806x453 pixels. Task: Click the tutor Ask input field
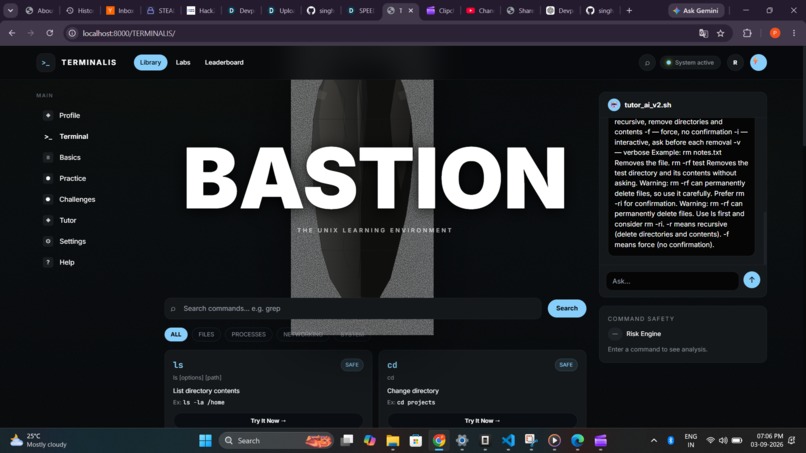[x=672, y=281]
